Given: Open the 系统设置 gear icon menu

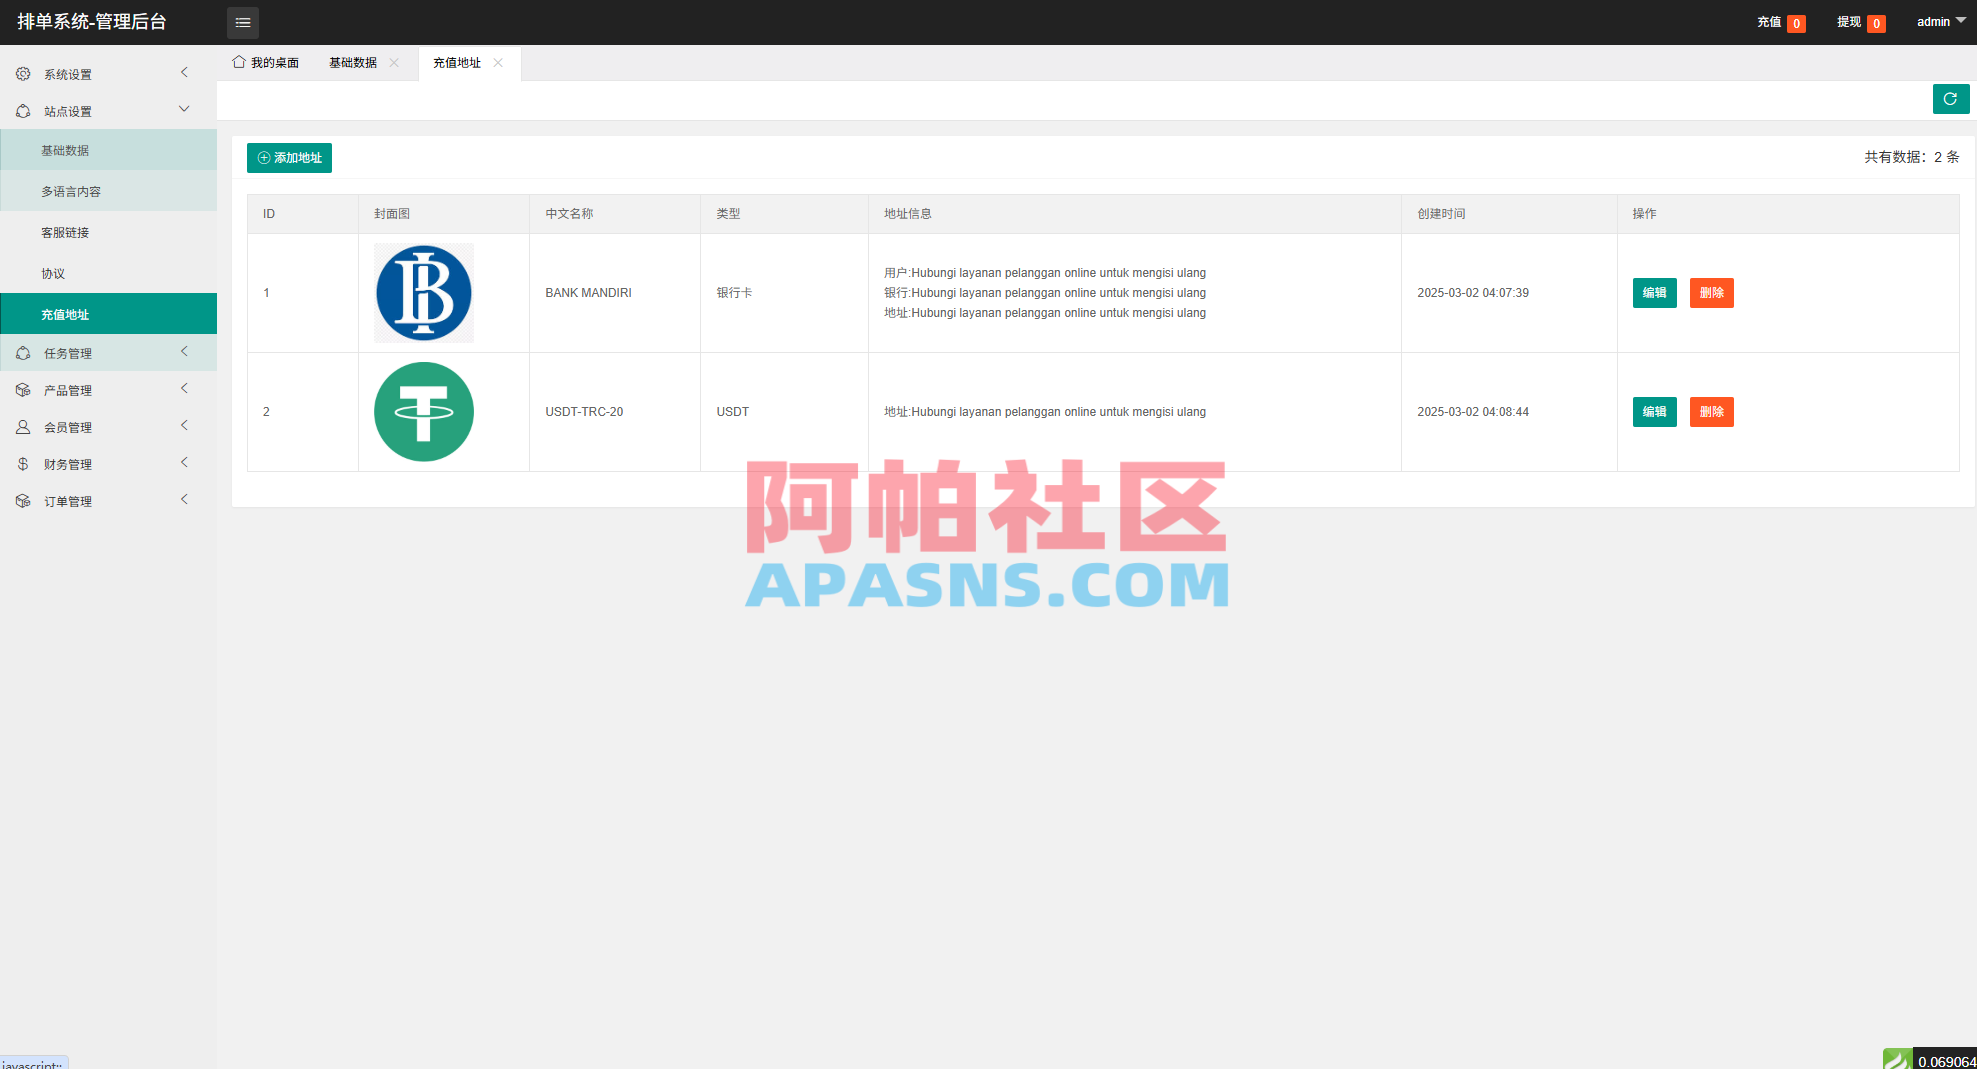Looking at the screenshot, I should [23, 72].
